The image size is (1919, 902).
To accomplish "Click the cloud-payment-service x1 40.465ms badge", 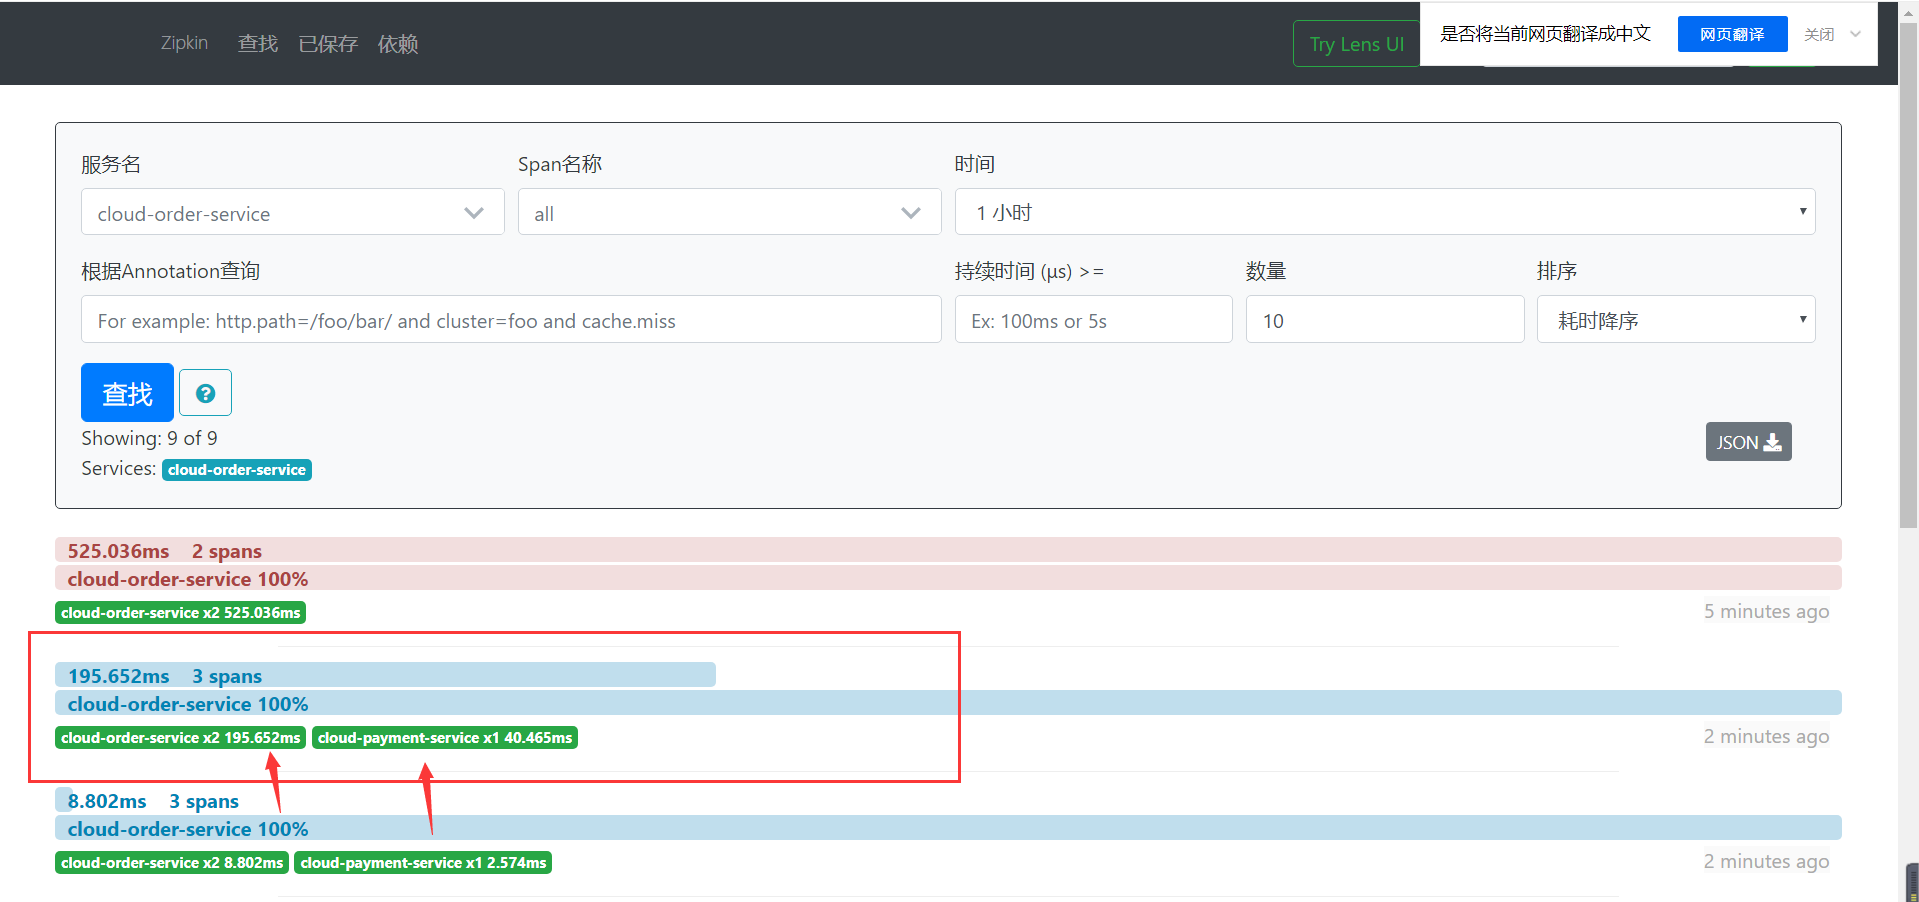I will coord(445,738).
